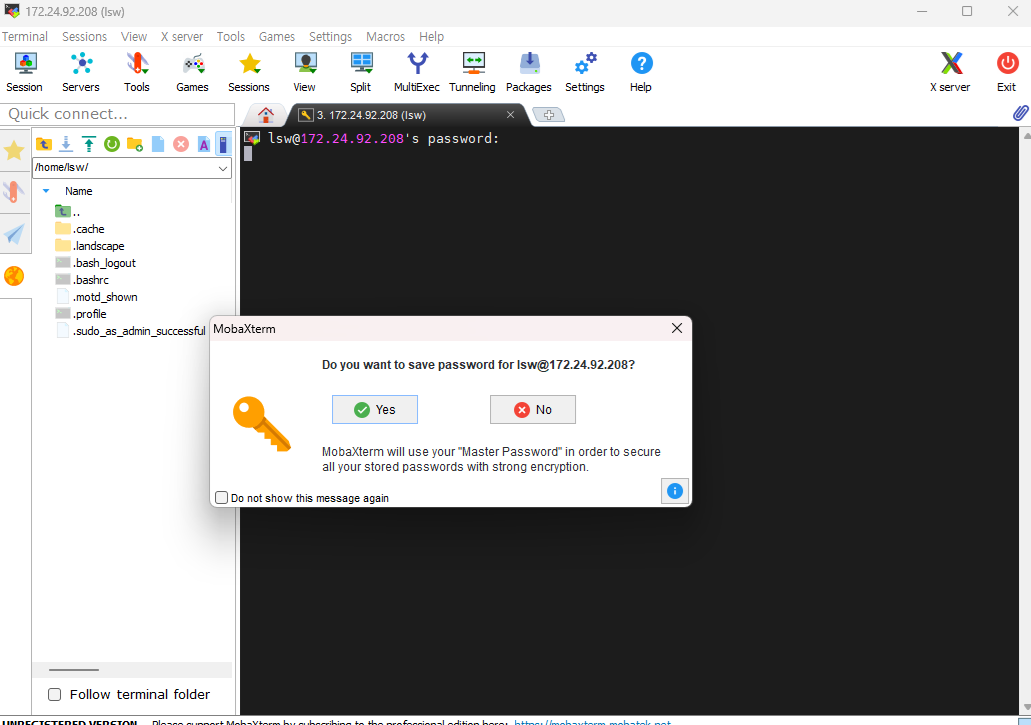The image size is (1031, 725).
Task: Open the Games menu
Action: 277,37
